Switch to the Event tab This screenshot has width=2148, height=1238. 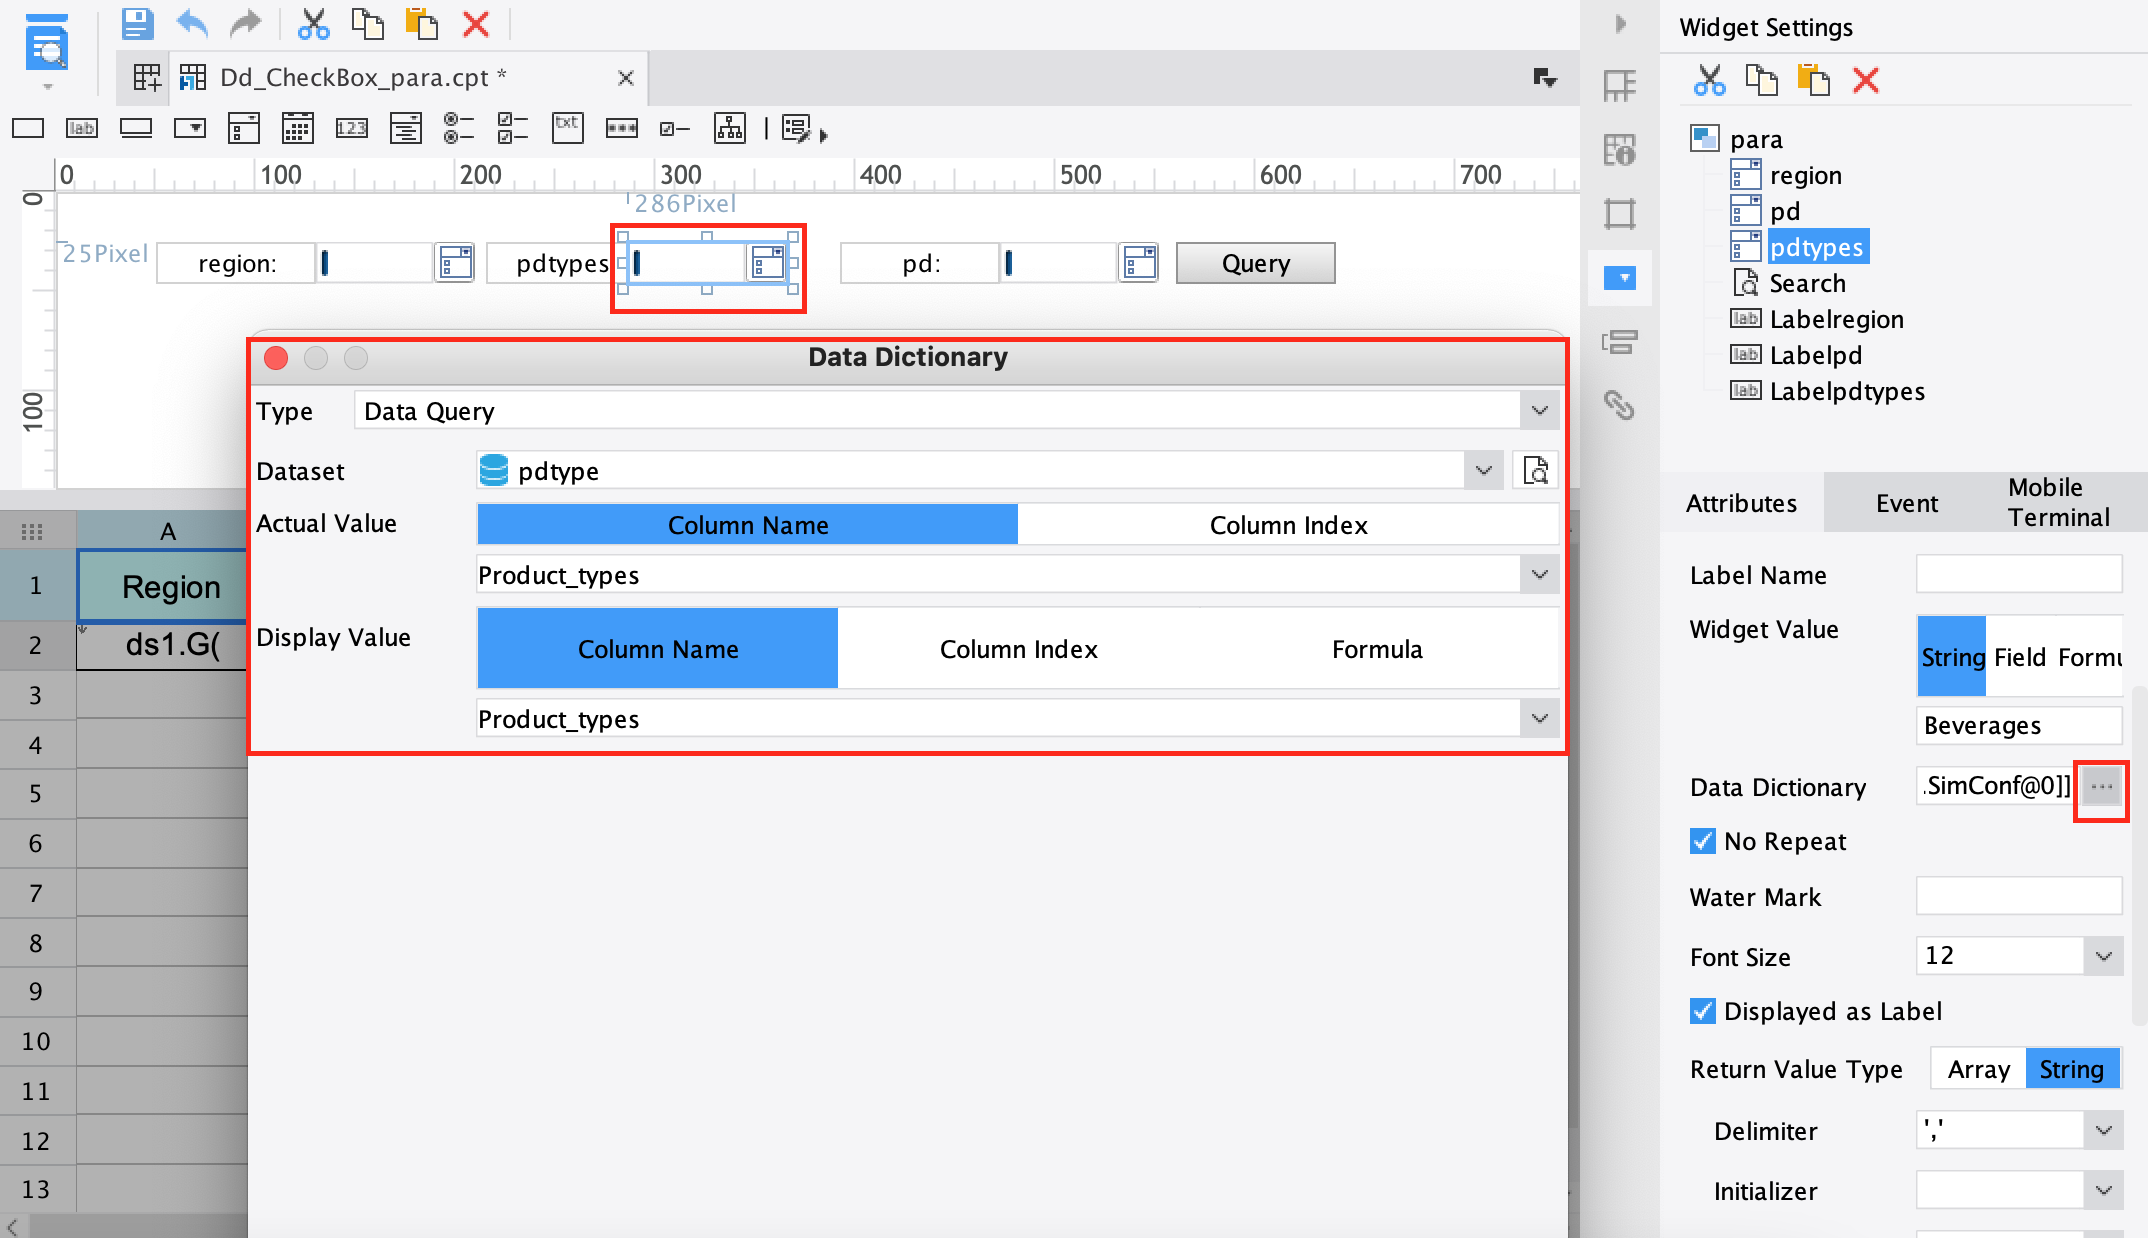(1906, 503)
